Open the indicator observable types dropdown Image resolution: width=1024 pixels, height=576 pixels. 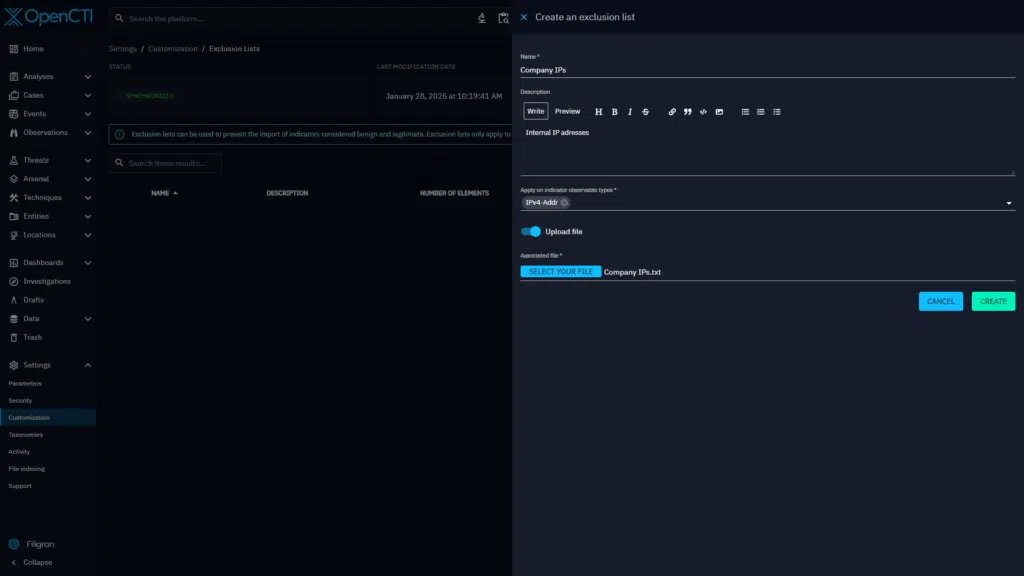coord(1008,203)
